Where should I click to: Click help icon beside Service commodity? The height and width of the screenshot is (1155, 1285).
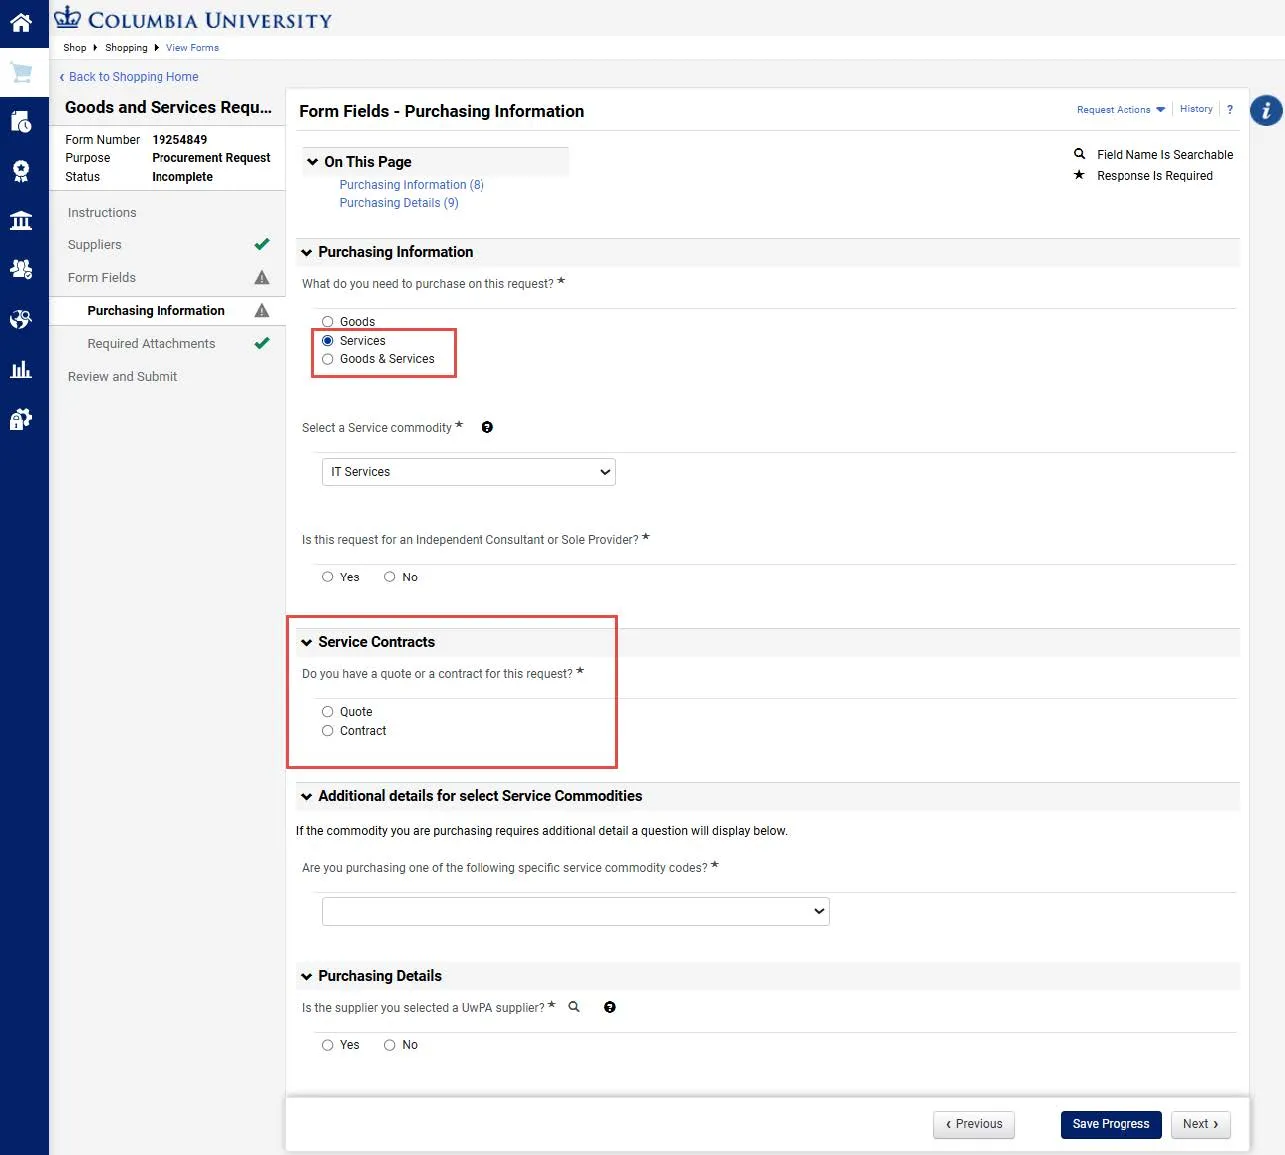pyautogui.click(x=487, y=427)
